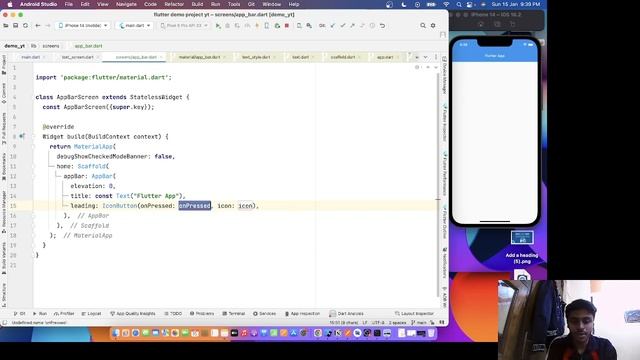Open the Tools menu
This screenshot has height=360, width=640.
click(234, 4)
